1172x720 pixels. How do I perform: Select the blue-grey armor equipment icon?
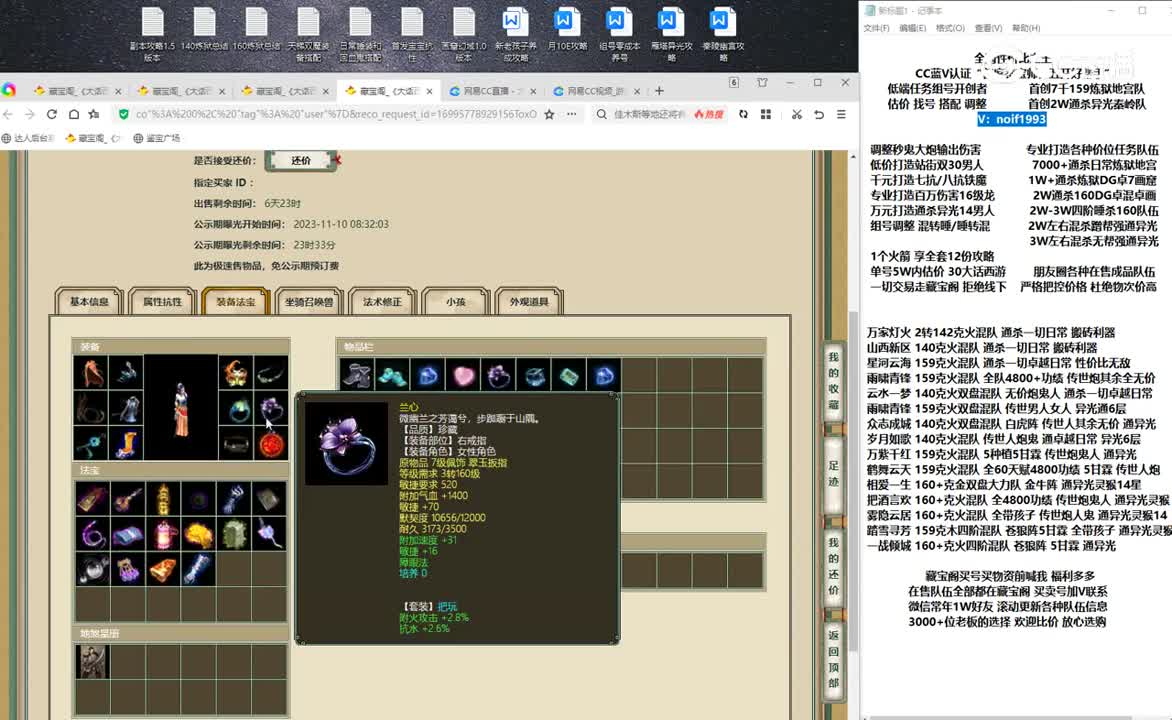pyautogui.click(x=127, y=408)
